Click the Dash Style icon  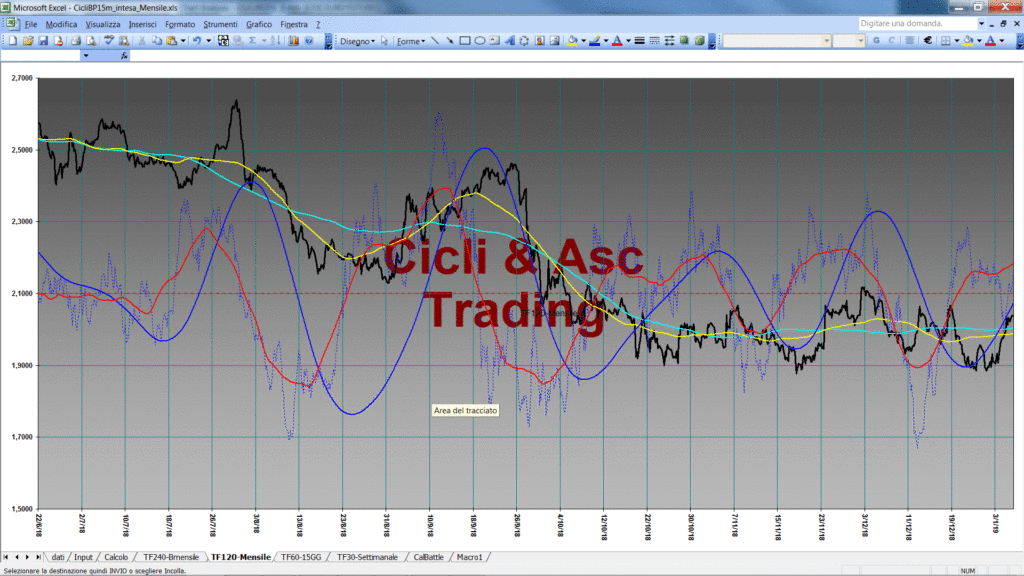(x=654, y=40)
